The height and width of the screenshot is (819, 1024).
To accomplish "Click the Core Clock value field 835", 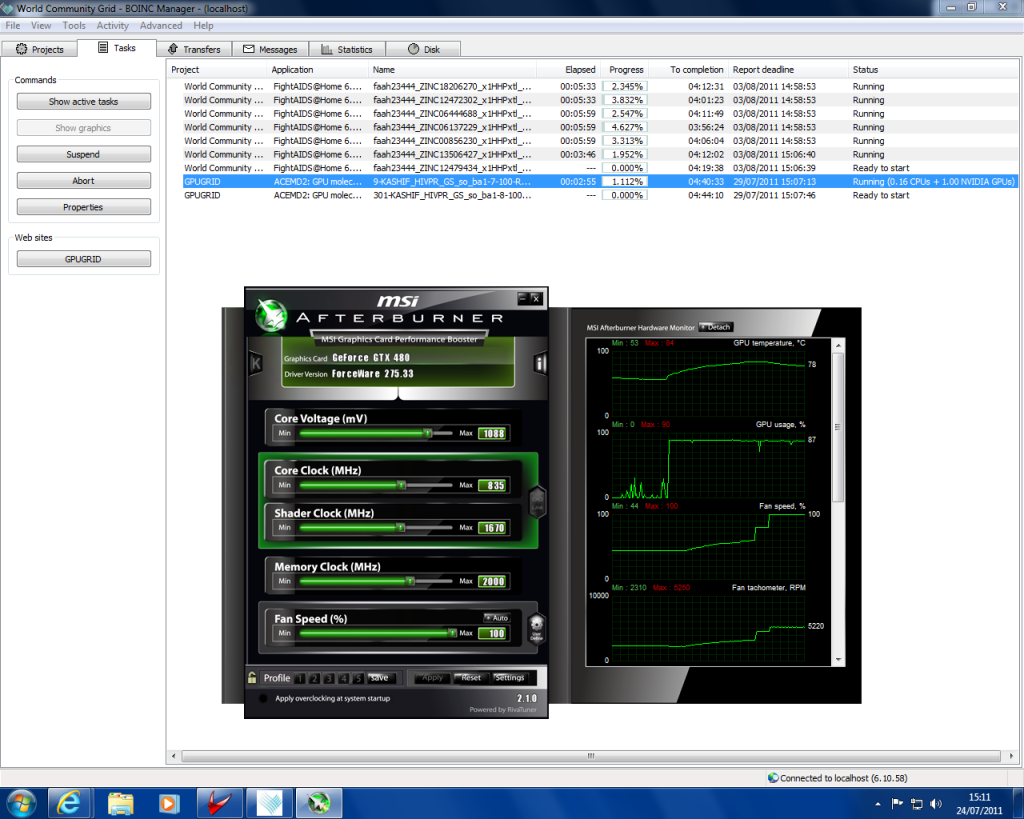I will pyautogui.click(x=493, y=486).
